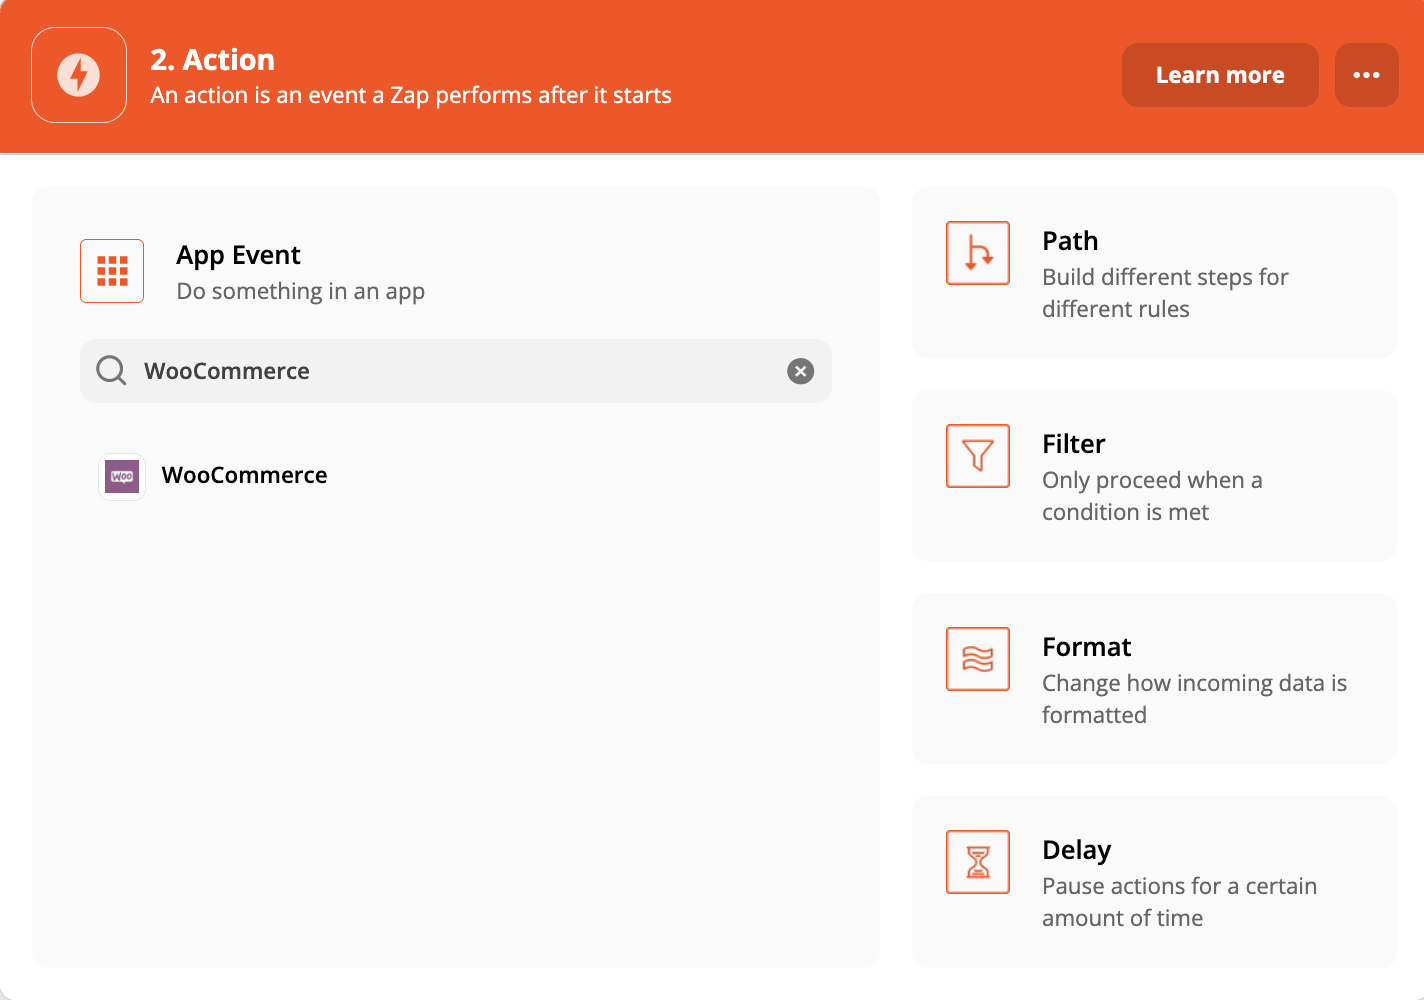1424x1000 pixels.
Task: Click the lightning bolt Zap icon
Action: [78, 74]
